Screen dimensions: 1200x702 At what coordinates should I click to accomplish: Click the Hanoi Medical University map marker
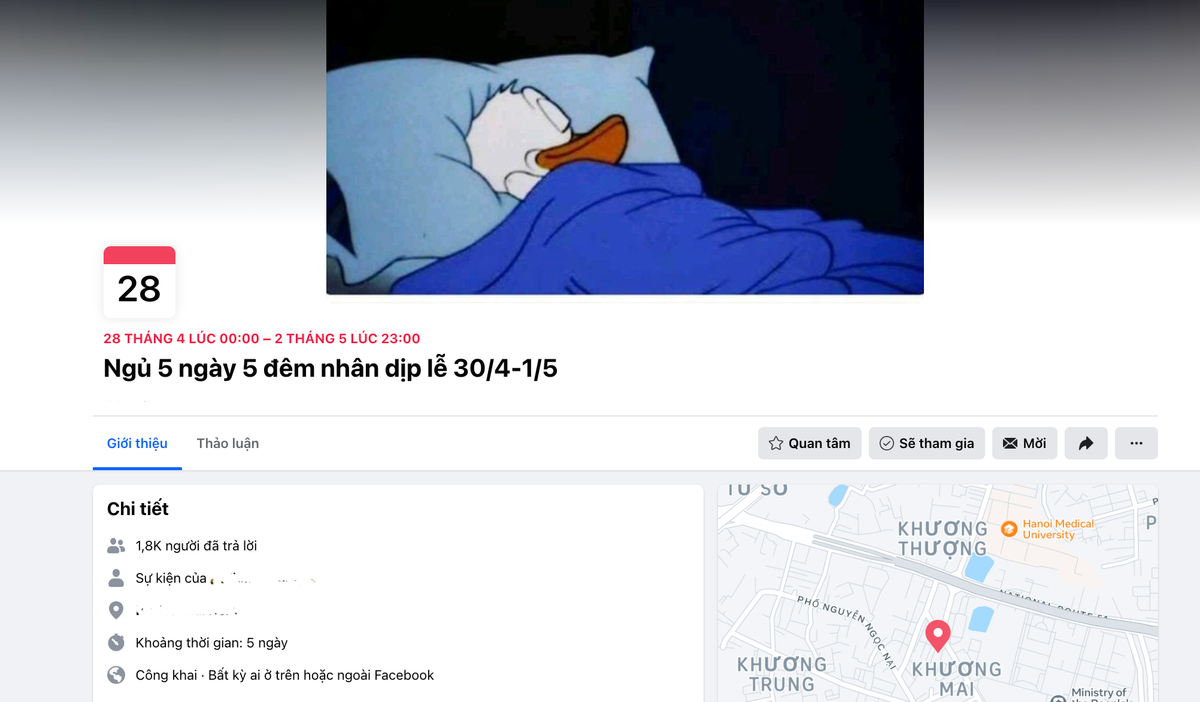1009,529
